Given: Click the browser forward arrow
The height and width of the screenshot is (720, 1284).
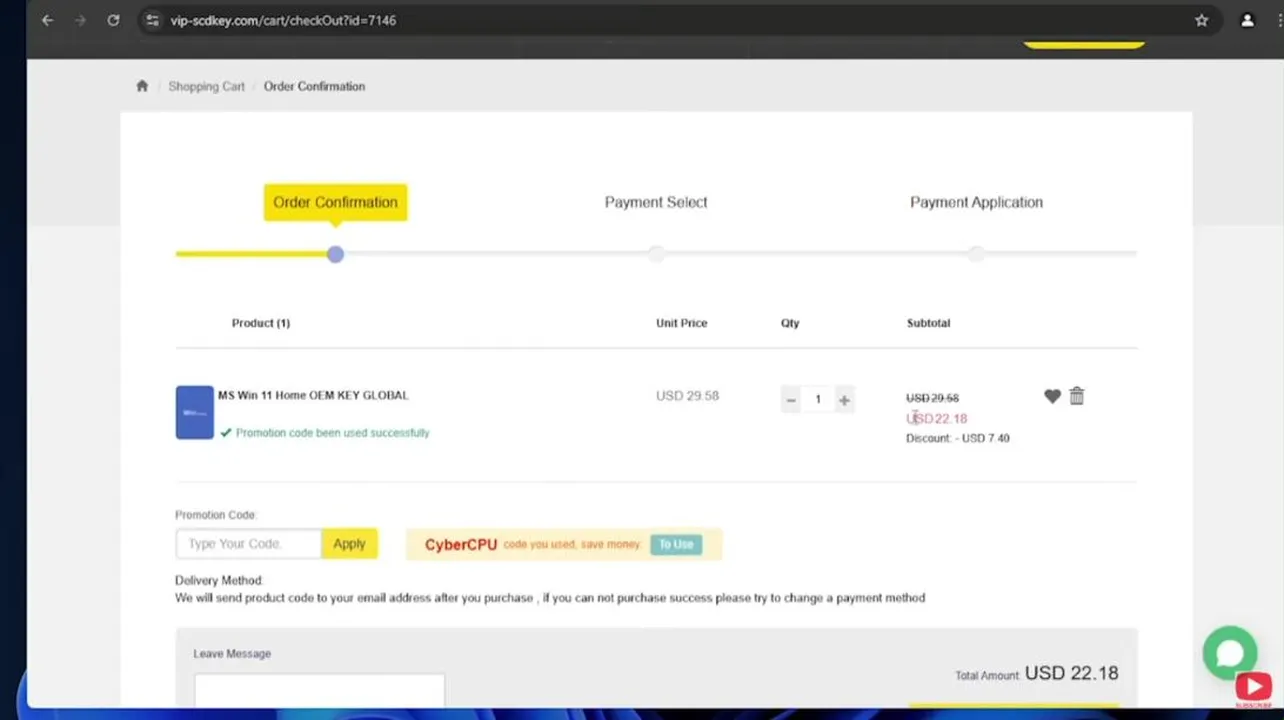Looking at the screenshot, I should tap(80, 20).
